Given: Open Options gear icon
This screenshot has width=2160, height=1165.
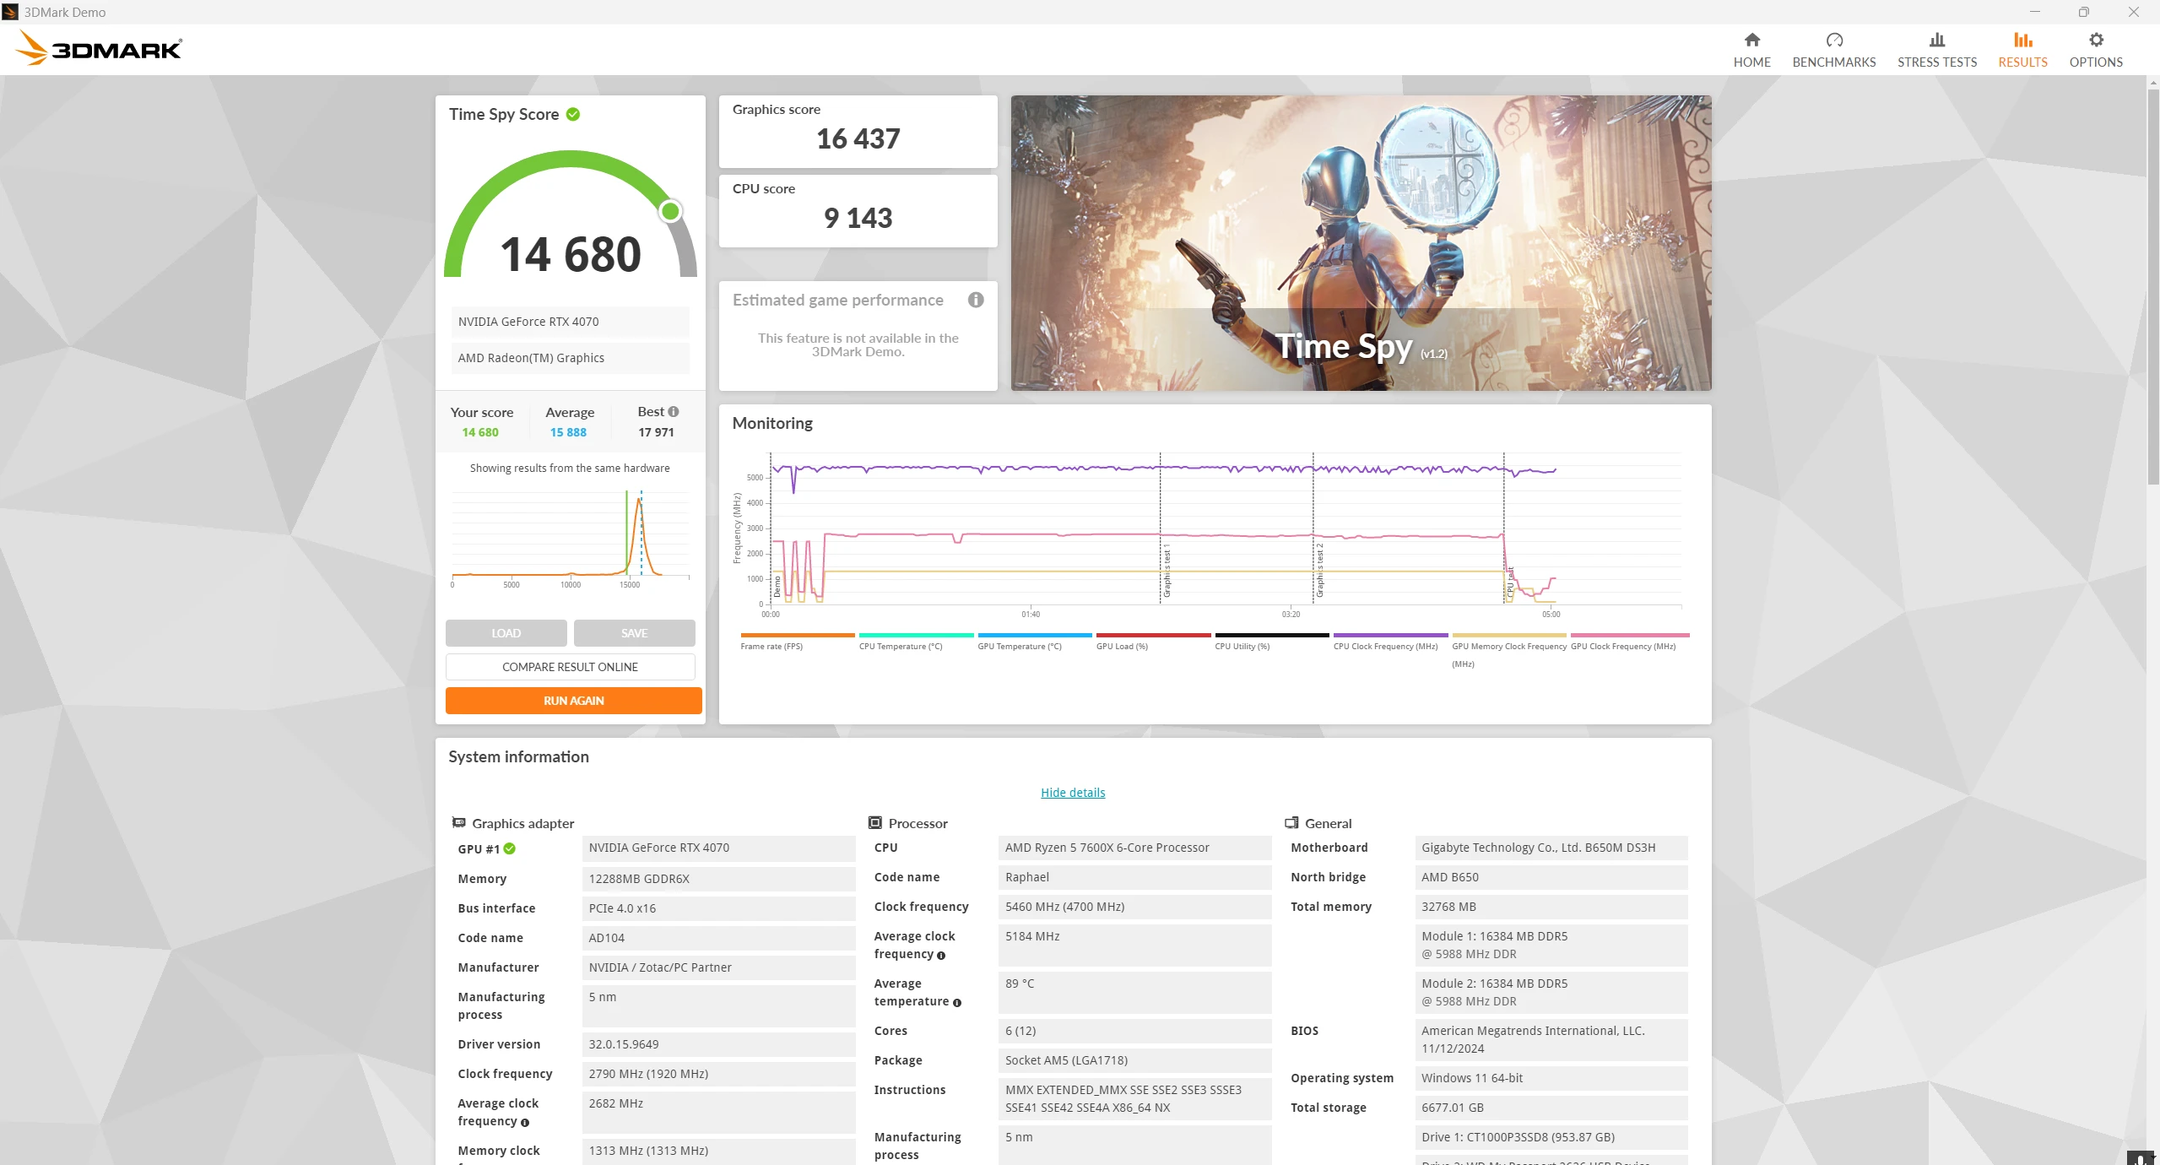Looking at the screenshot, I should click(x=2095, y=40).
